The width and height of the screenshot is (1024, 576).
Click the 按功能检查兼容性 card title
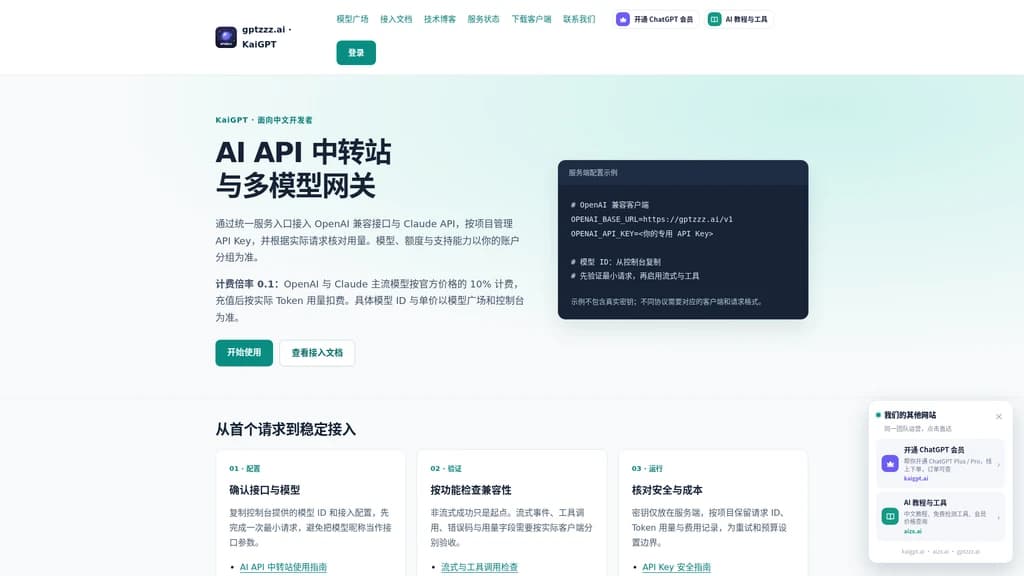(x=471, y=490)
